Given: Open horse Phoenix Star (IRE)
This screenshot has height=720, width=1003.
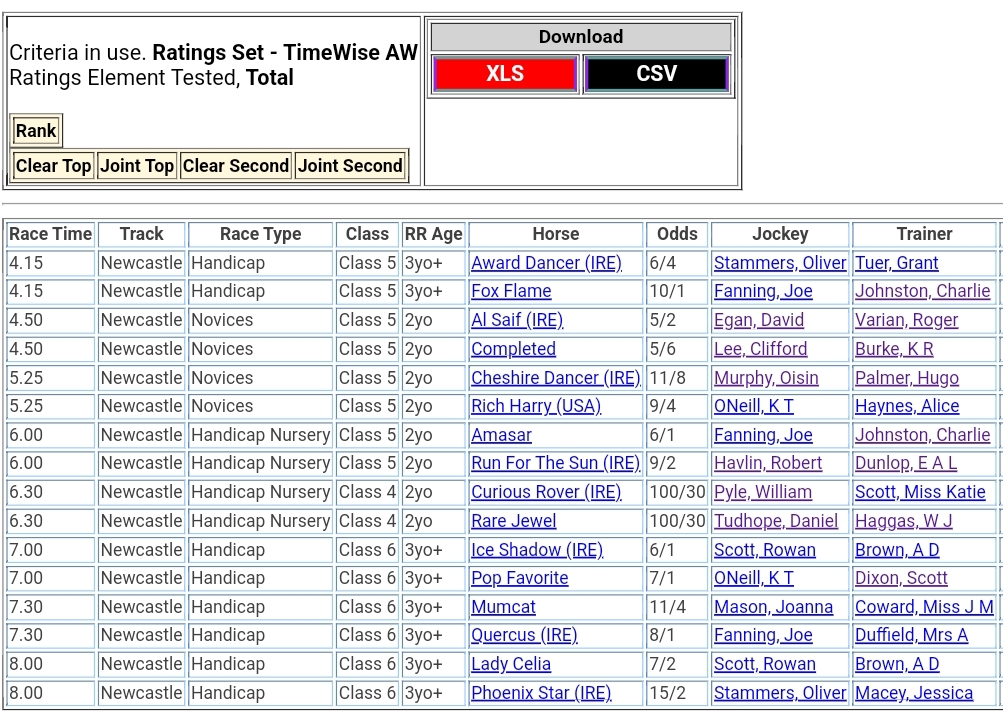Looking at the screenshot, I should 541,693.
